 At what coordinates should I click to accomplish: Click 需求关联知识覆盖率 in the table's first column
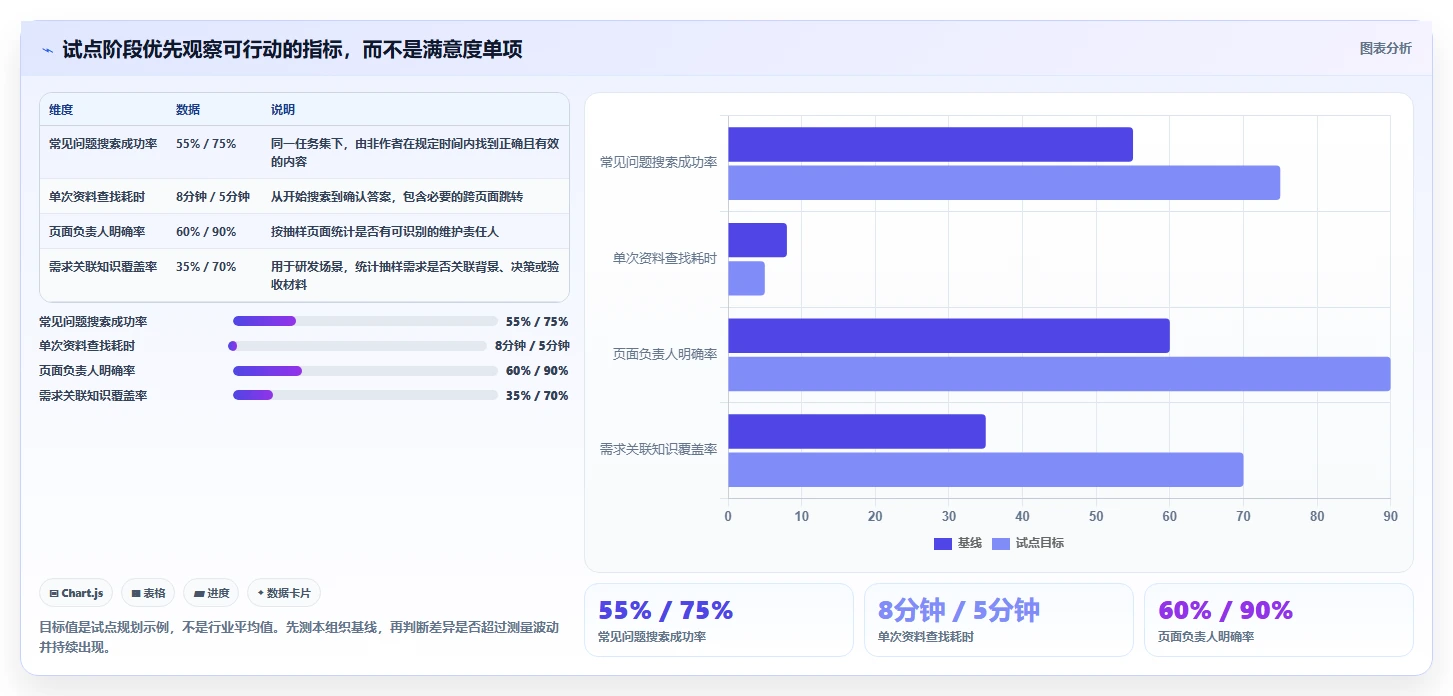pyautogui.click(x=103, y=267)
